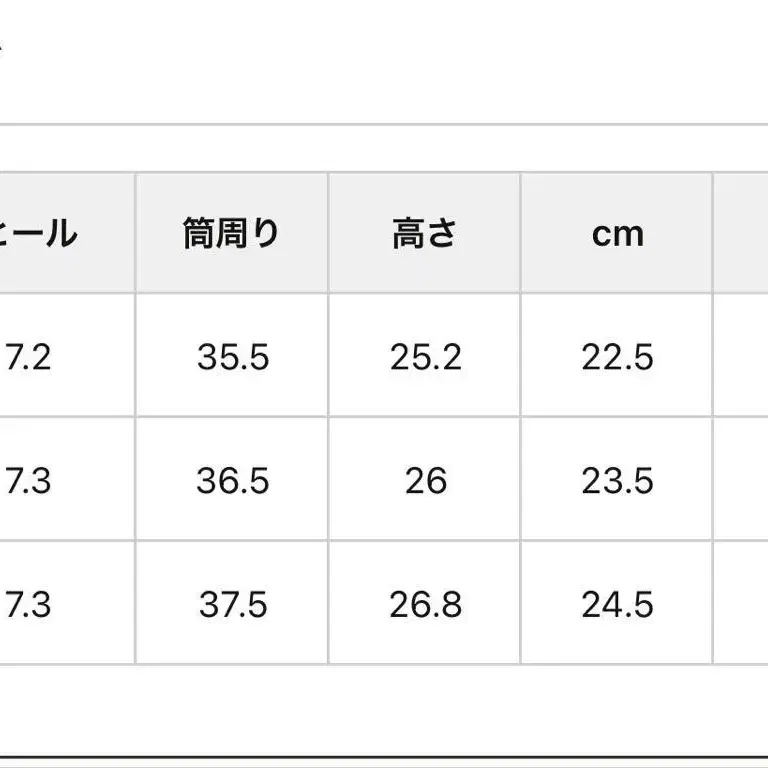Click the empty header cell right of cm
The width and height of the screenshot is (768, 768).
click(741, 234)
